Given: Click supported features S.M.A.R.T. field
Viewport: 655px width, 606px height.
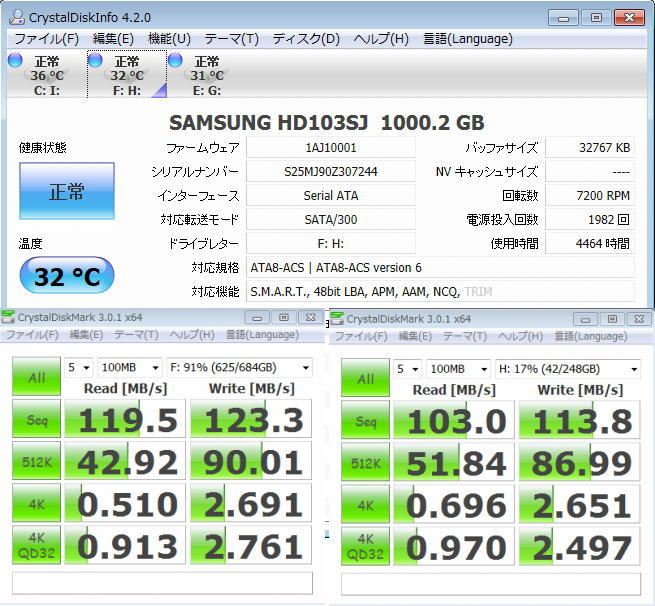Looking at the screenshot, I should point(441,291).
